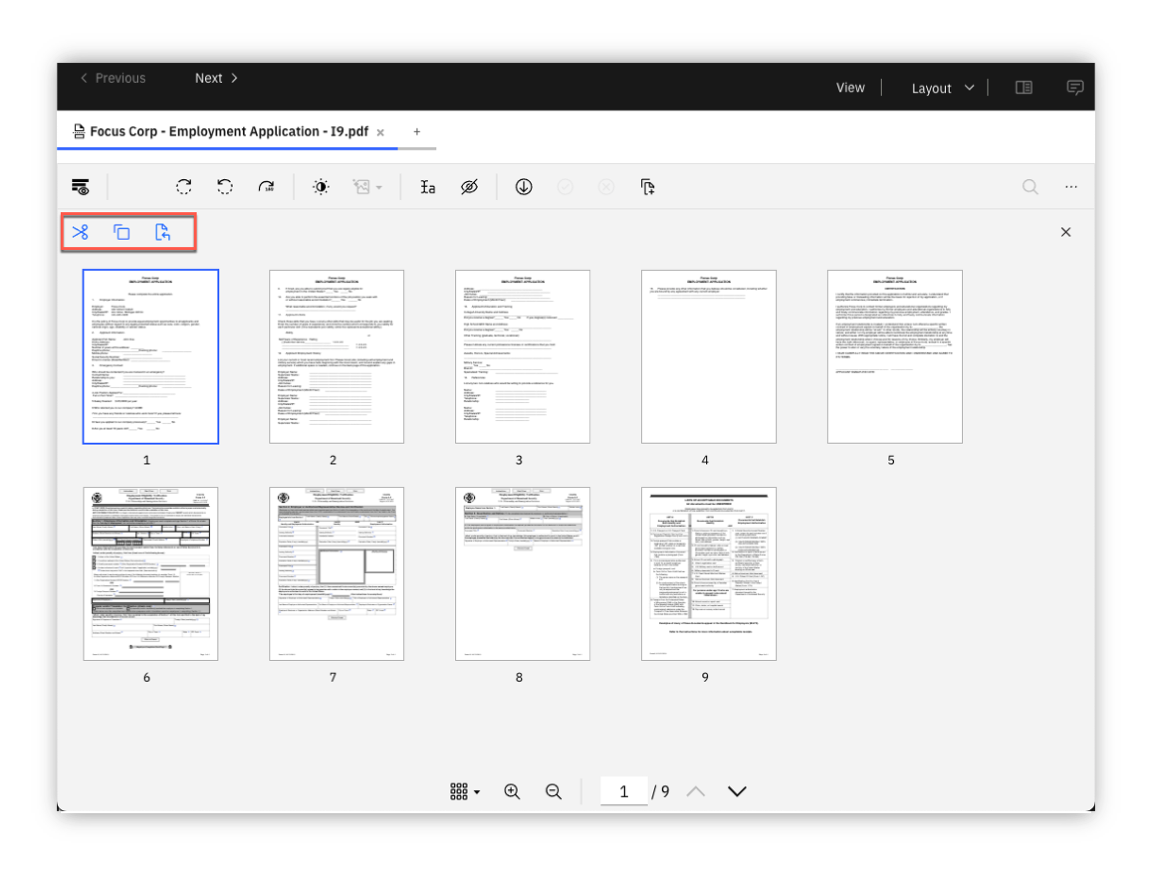
Task: Rotate page counterclockwise
Action: point(225,187)
